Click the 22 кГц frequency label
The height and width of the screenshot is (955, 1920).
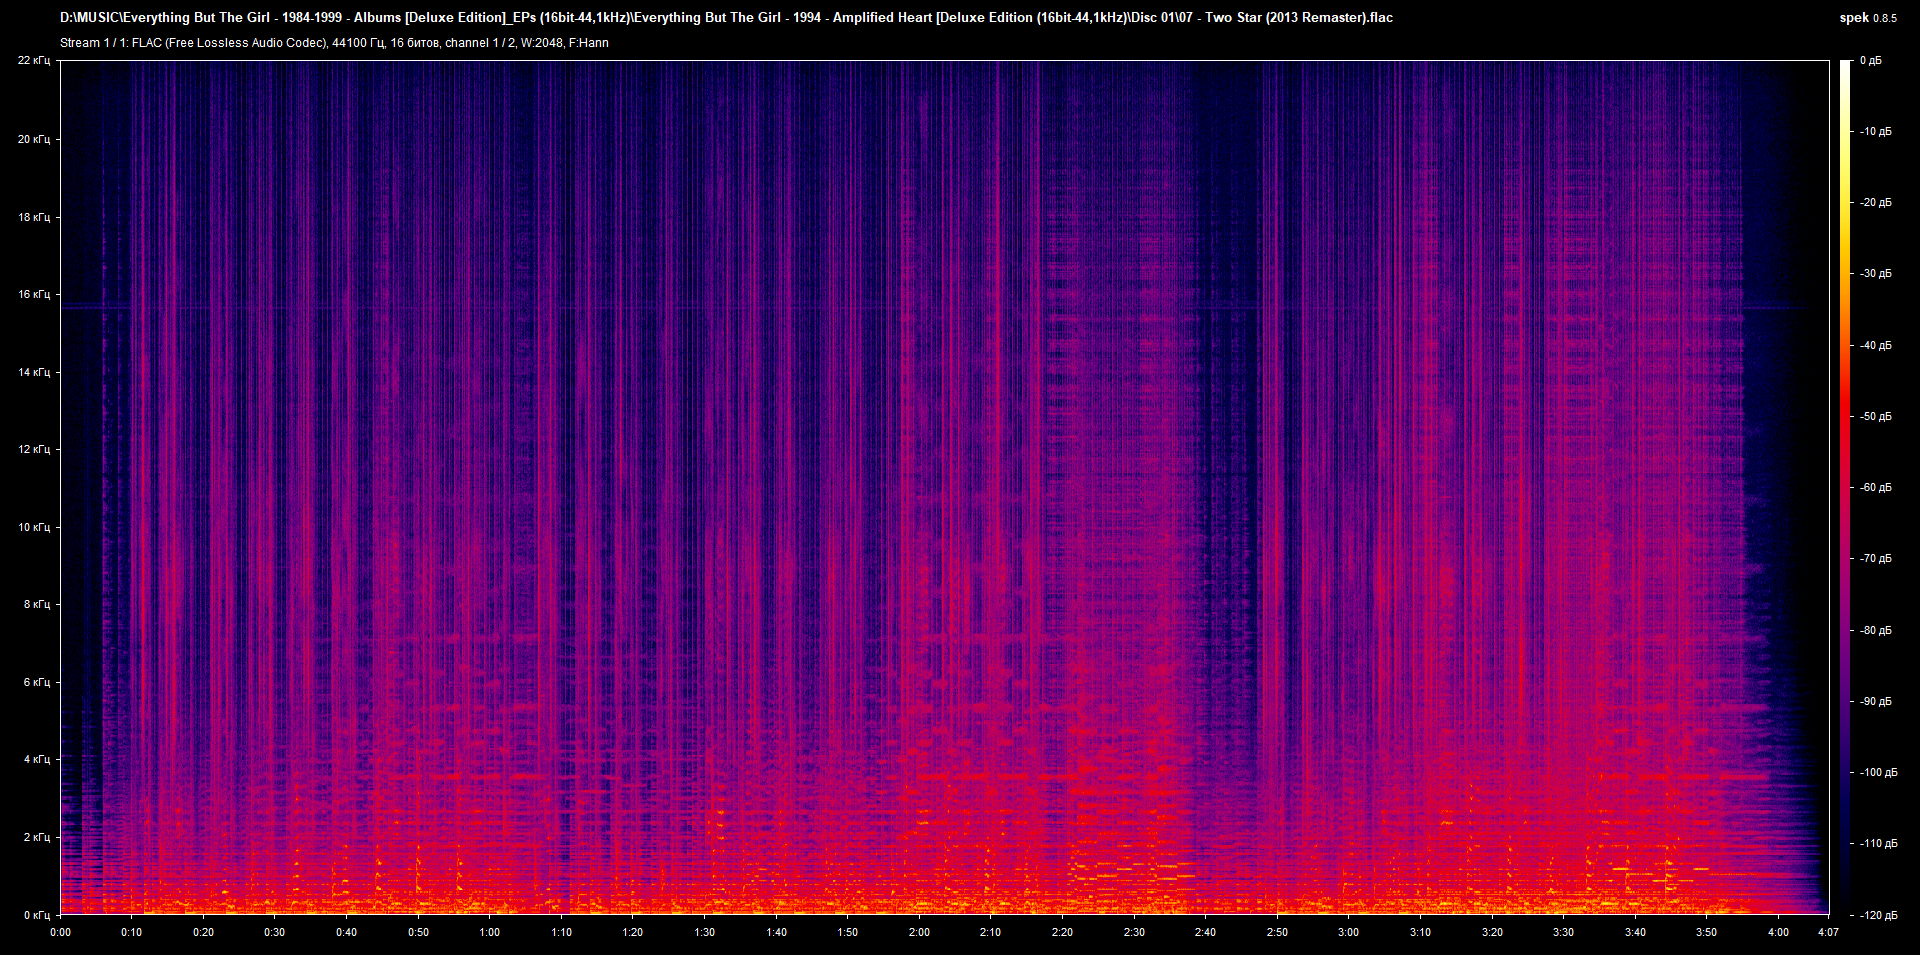click(x=33, y=61)
